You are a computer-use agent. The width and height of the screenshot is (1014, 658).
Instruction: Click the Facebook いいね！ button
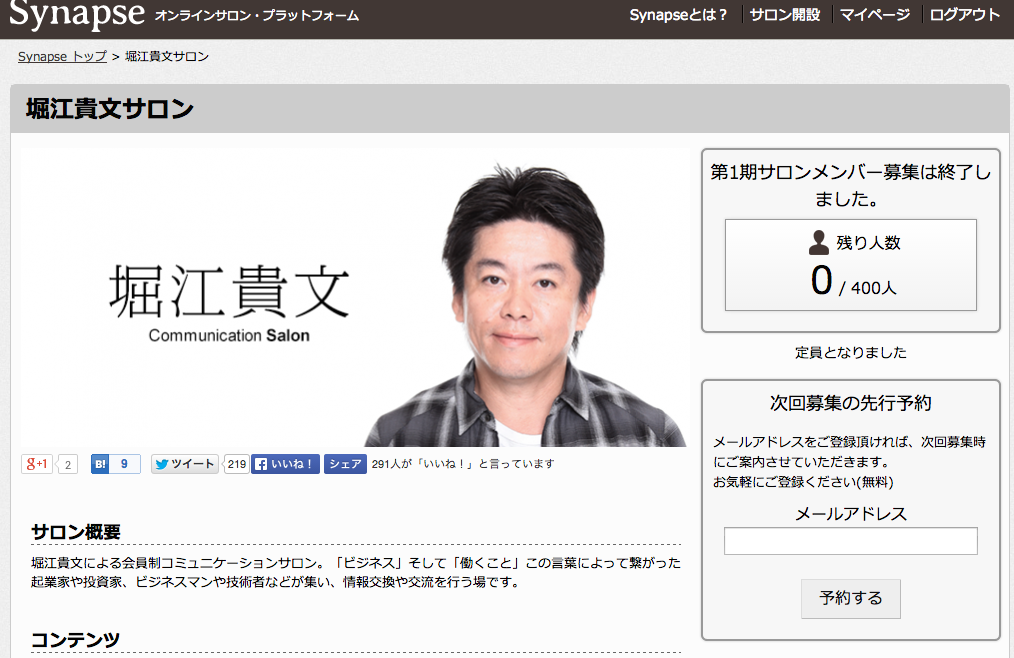pyautogui.click(x=285, y=464)
